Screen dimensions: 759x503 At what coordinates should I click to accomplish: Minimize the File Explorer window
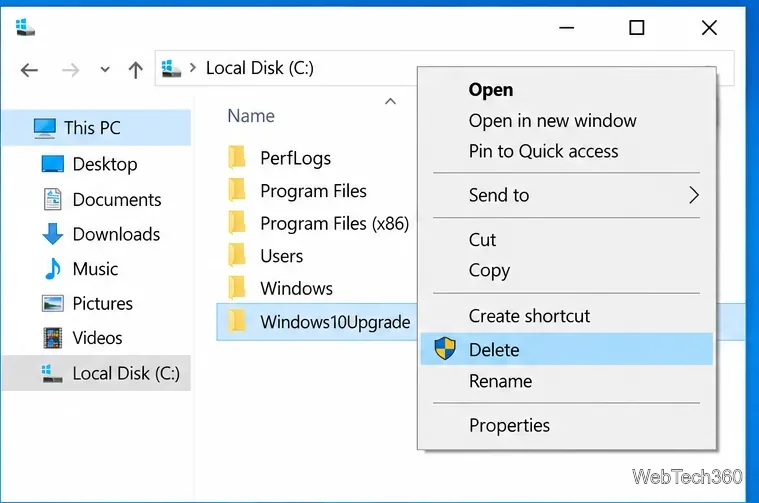[x=566, y=28]
